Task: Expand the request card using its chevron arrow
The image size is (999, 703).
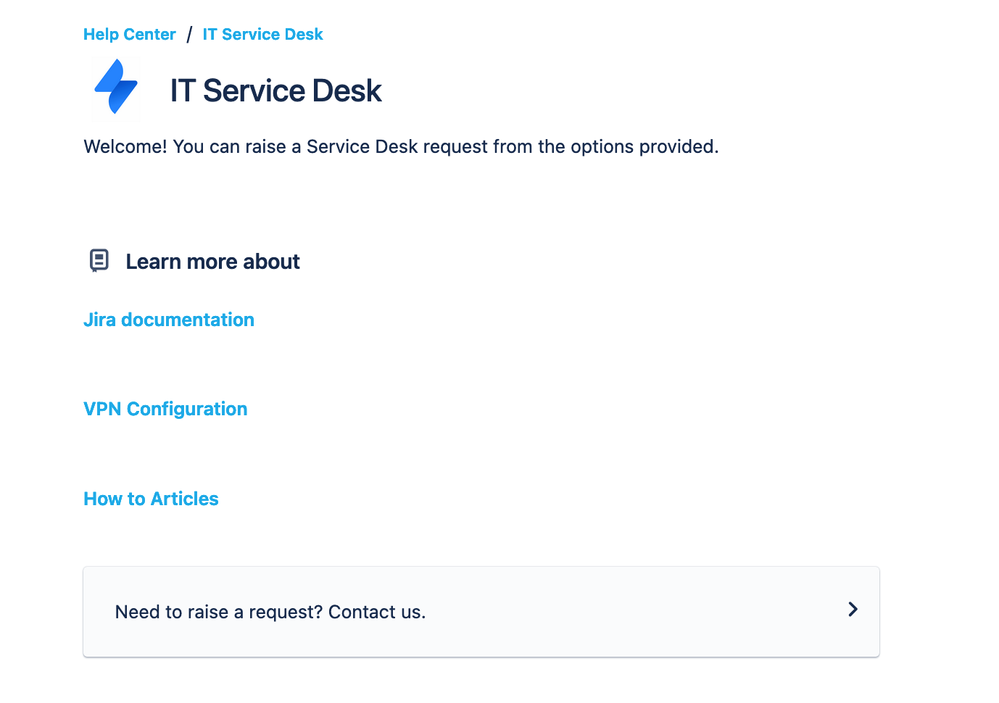Action: 852,609
